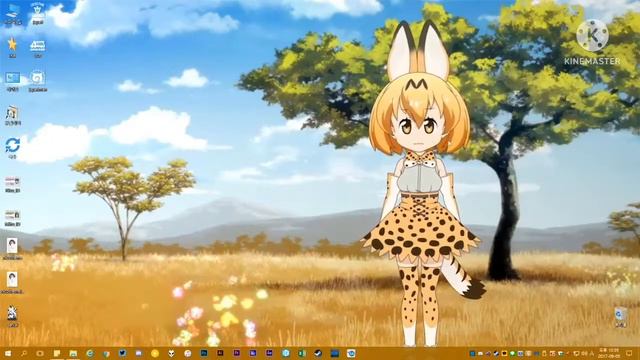Image resolution: width=640 pixels, height=360 pixels.
Task: Open the Action Center notification icon
Action: 629,353
